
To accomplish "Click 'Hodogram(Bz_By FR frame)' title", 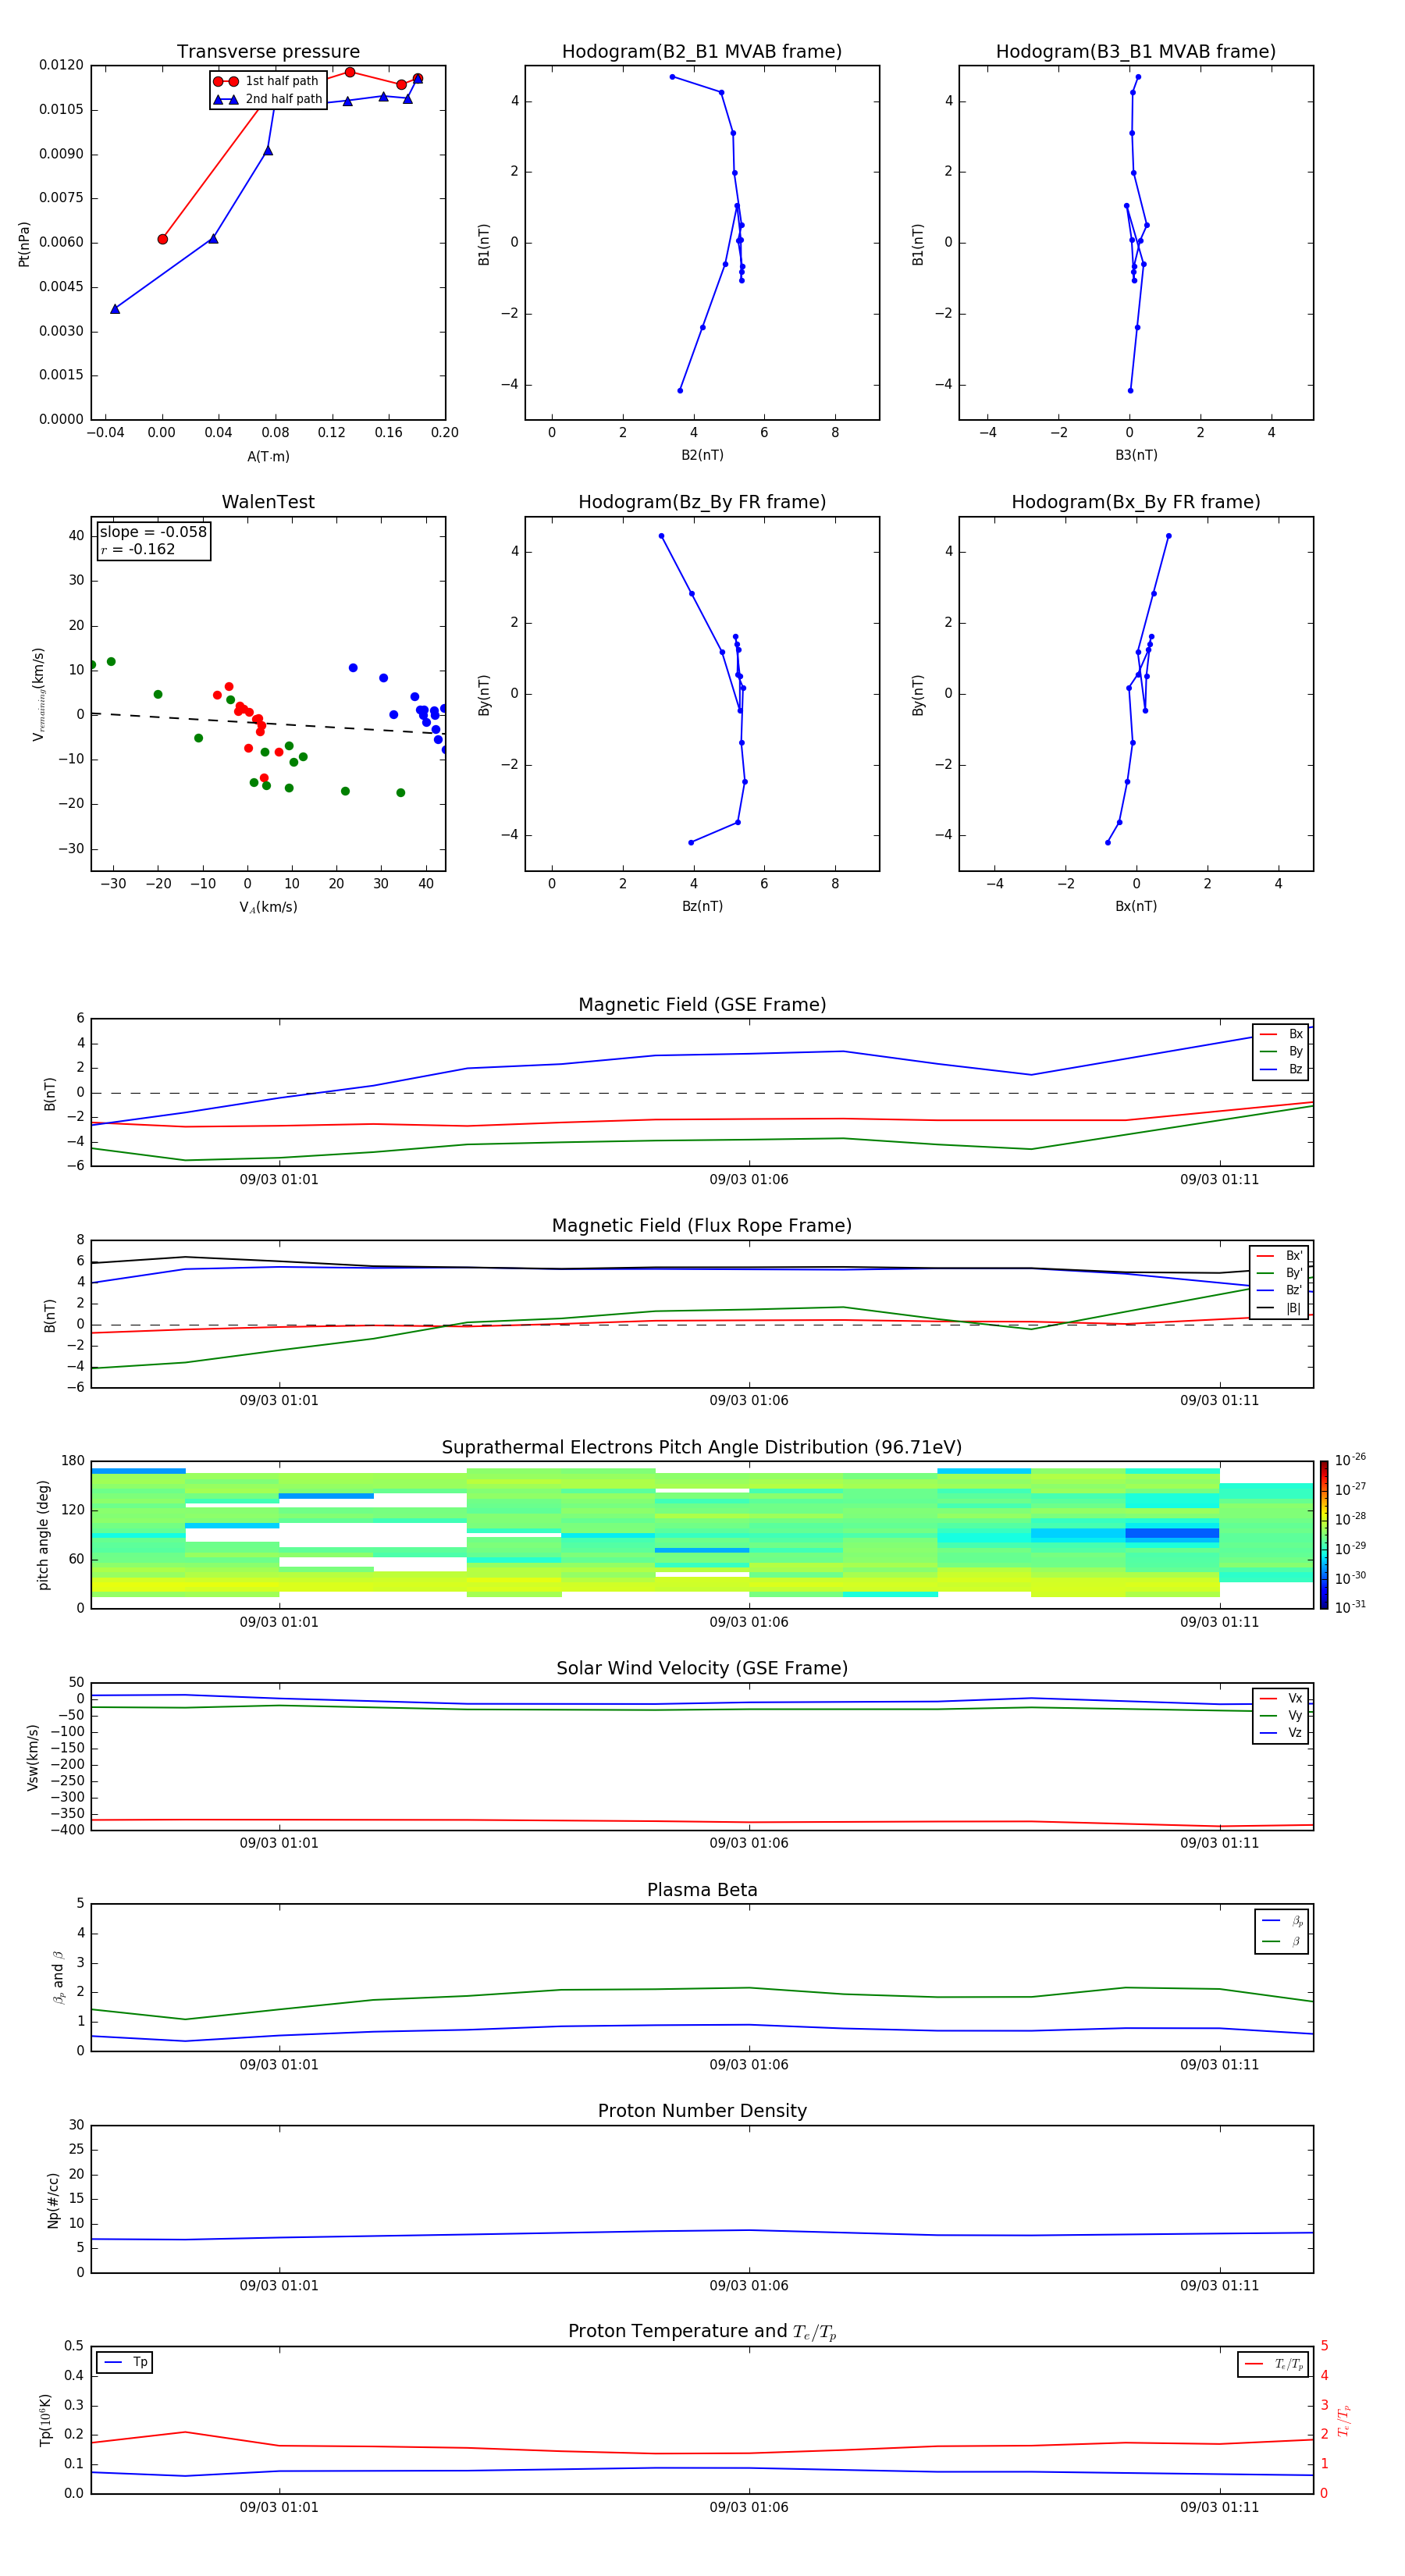I will pos(702,502).
